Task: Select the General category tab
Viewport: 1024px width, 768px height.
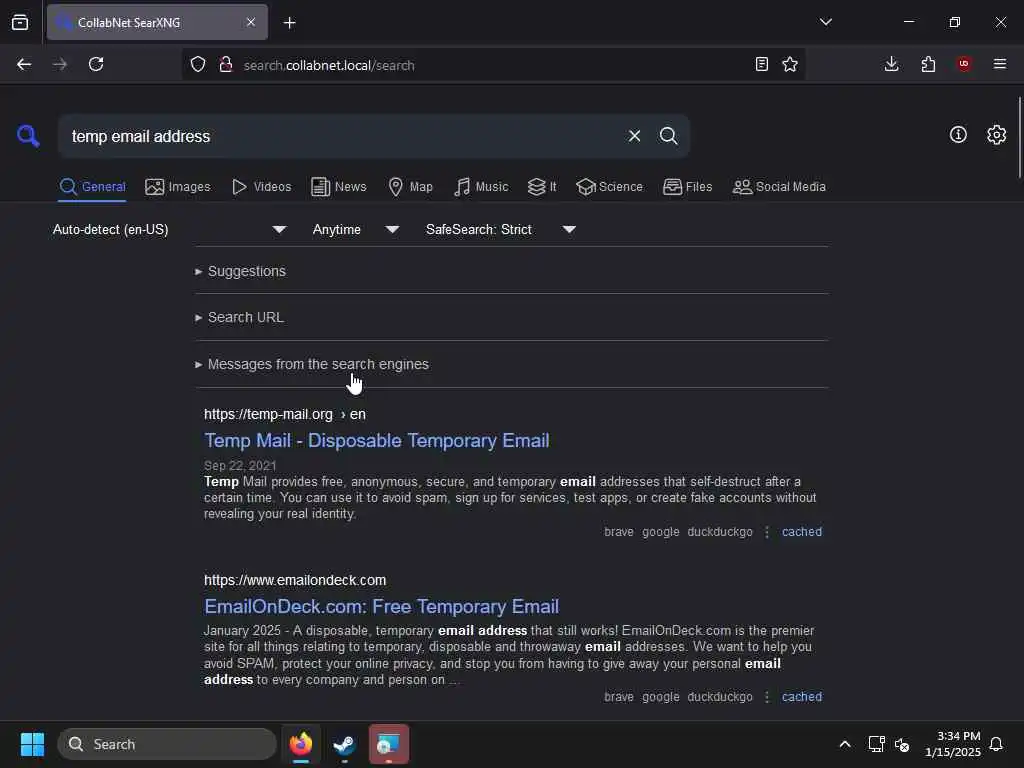Action: [92, 187]
